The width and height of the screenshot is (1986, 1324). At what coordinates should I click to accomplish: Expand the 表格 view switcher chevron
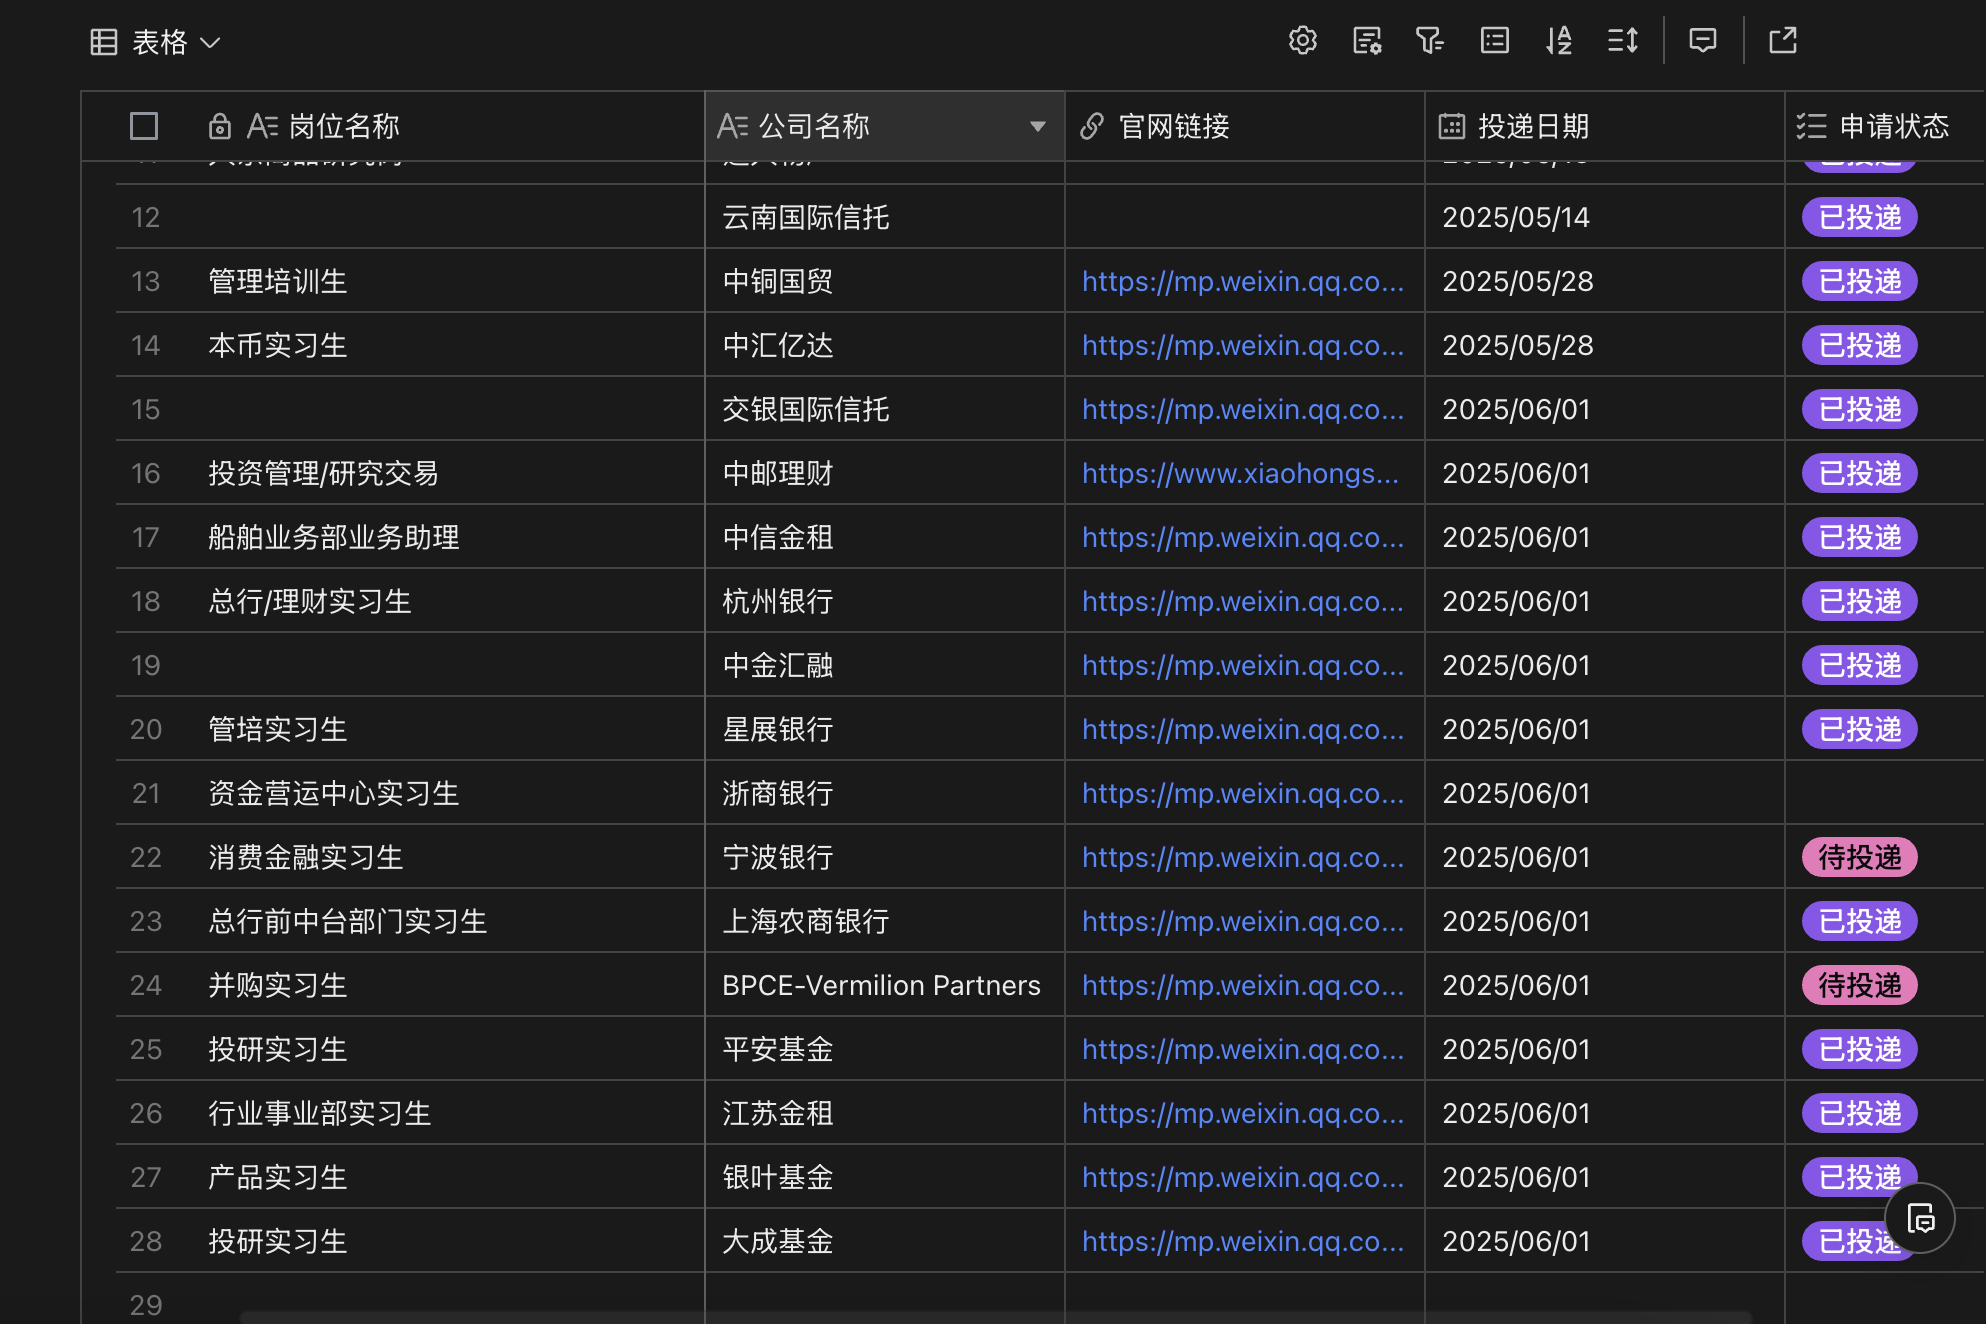(x=210, y=43)
